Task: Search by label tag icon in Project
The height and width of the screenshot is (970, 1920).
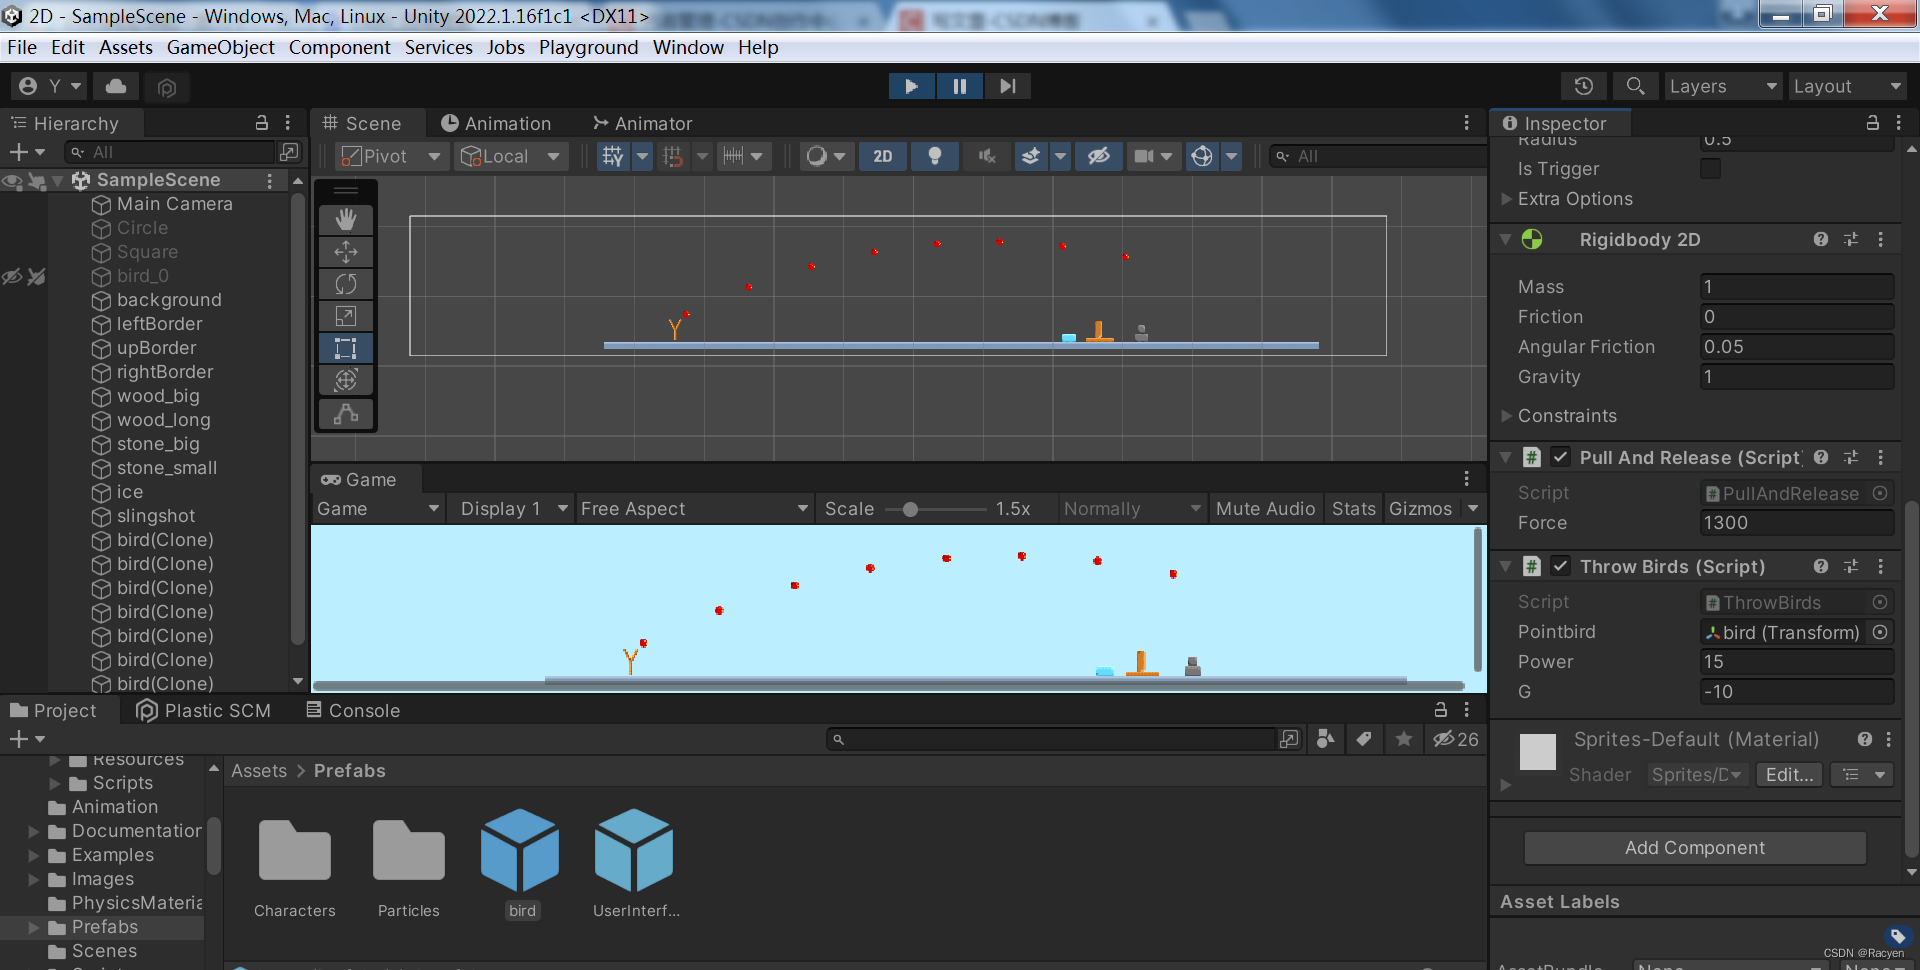Action: [x=1364, y=739]
